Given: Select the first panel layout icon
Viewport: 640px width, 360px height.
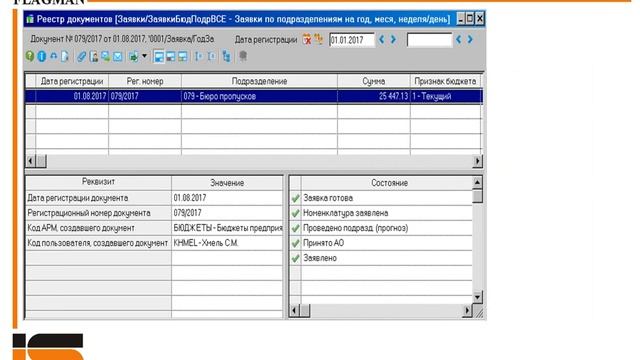Looking at the screenshot, I should pyautogui.click(x=159, y=56).
